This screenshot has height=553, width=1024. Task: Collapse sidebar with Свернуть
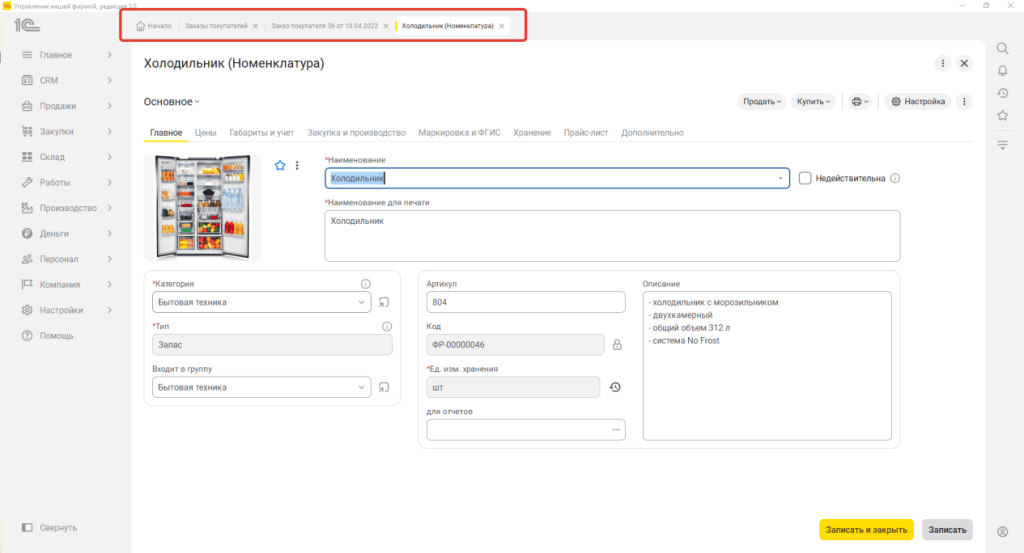(50, 528)
